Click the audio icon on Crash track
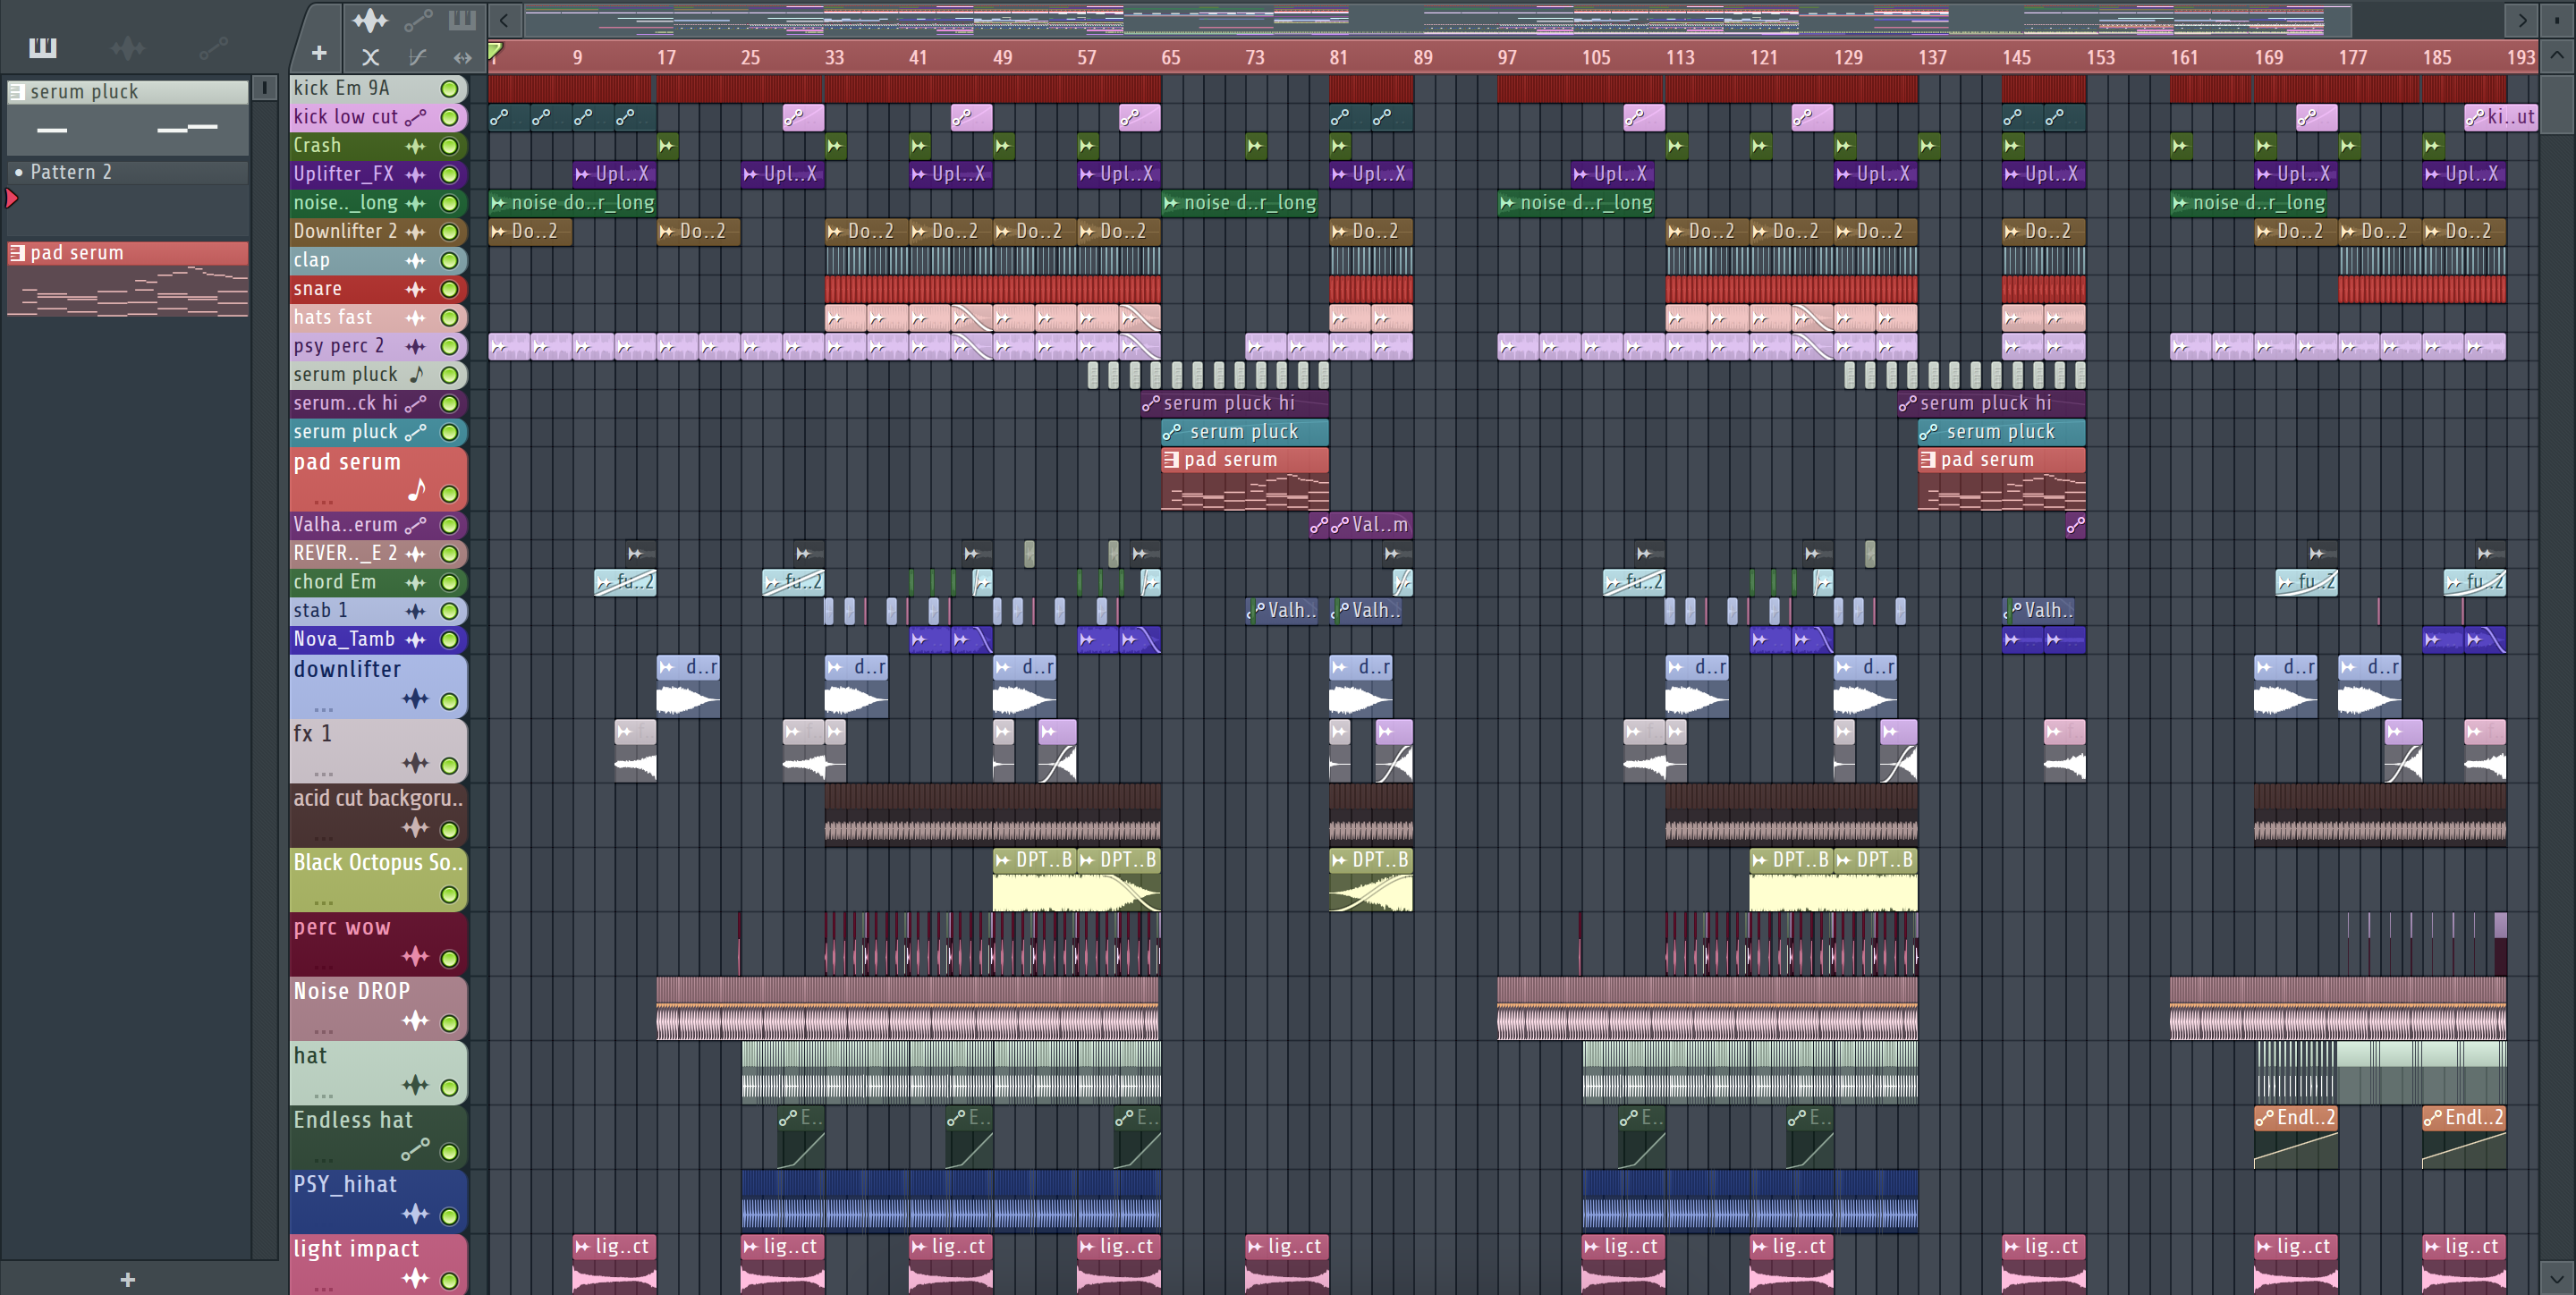 [x=415, y=146]
